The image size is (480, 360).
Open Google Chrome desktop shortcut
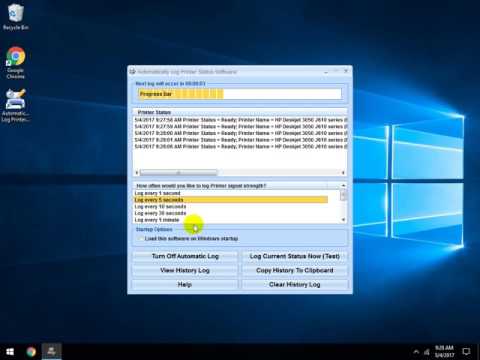[15, 63]
